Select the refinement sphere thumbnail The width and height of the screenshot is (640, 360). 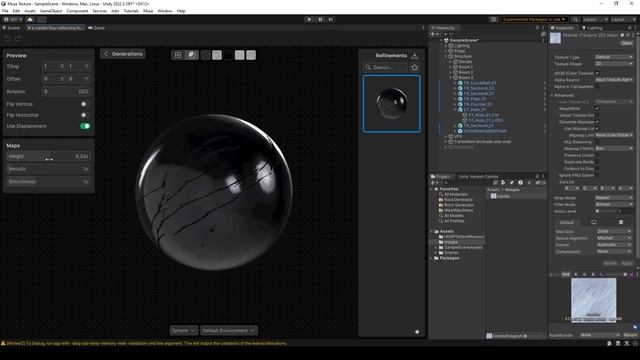pyautogui.click(x=391, y=104)
